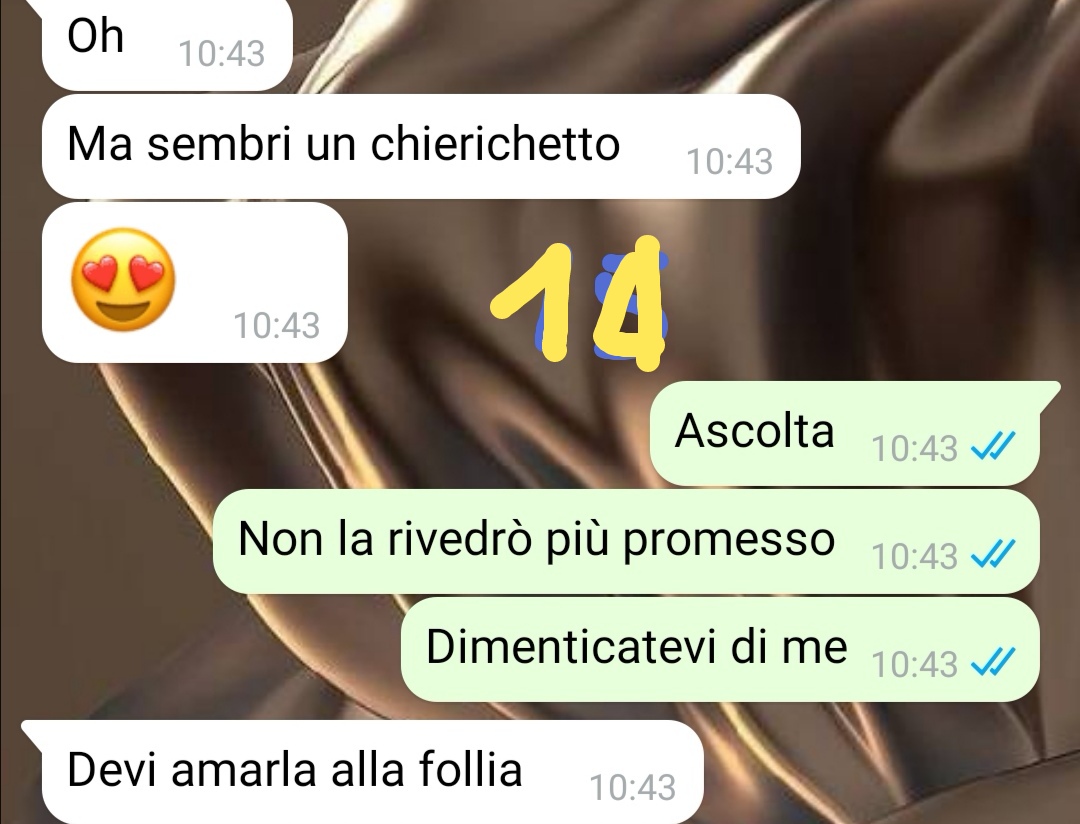Select the 'Oh' message bubble

click(167, 43)
